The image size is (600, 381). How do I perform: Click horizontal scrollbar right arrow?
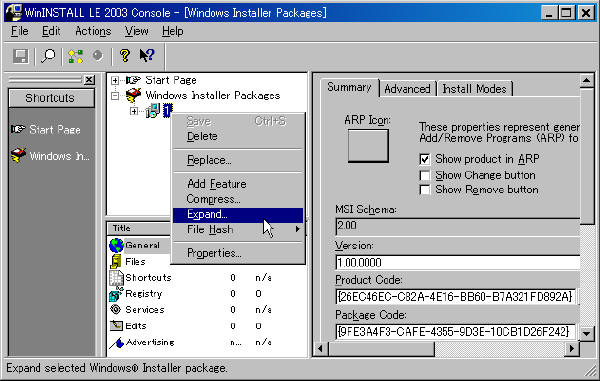[572, 348]
